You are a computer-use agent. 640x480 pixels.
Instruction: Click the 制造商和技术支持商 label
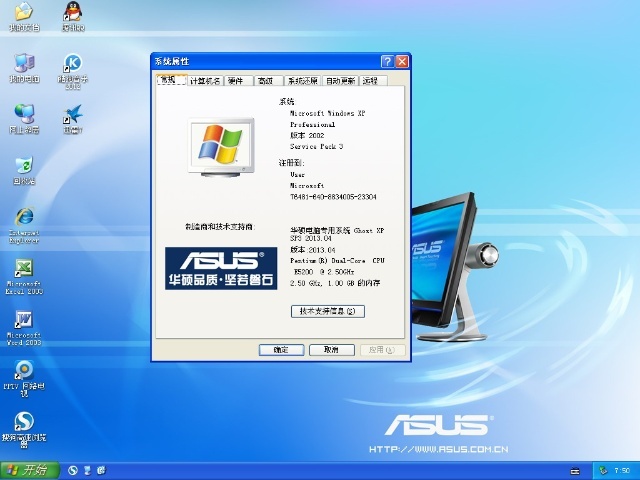(220, 227)
